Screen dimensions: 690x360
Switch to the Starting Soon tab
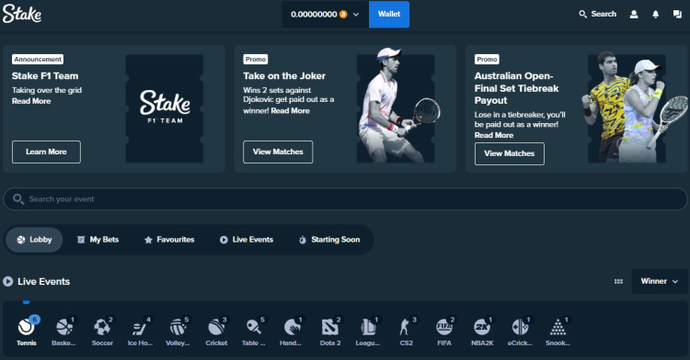[x=329, y=240]
